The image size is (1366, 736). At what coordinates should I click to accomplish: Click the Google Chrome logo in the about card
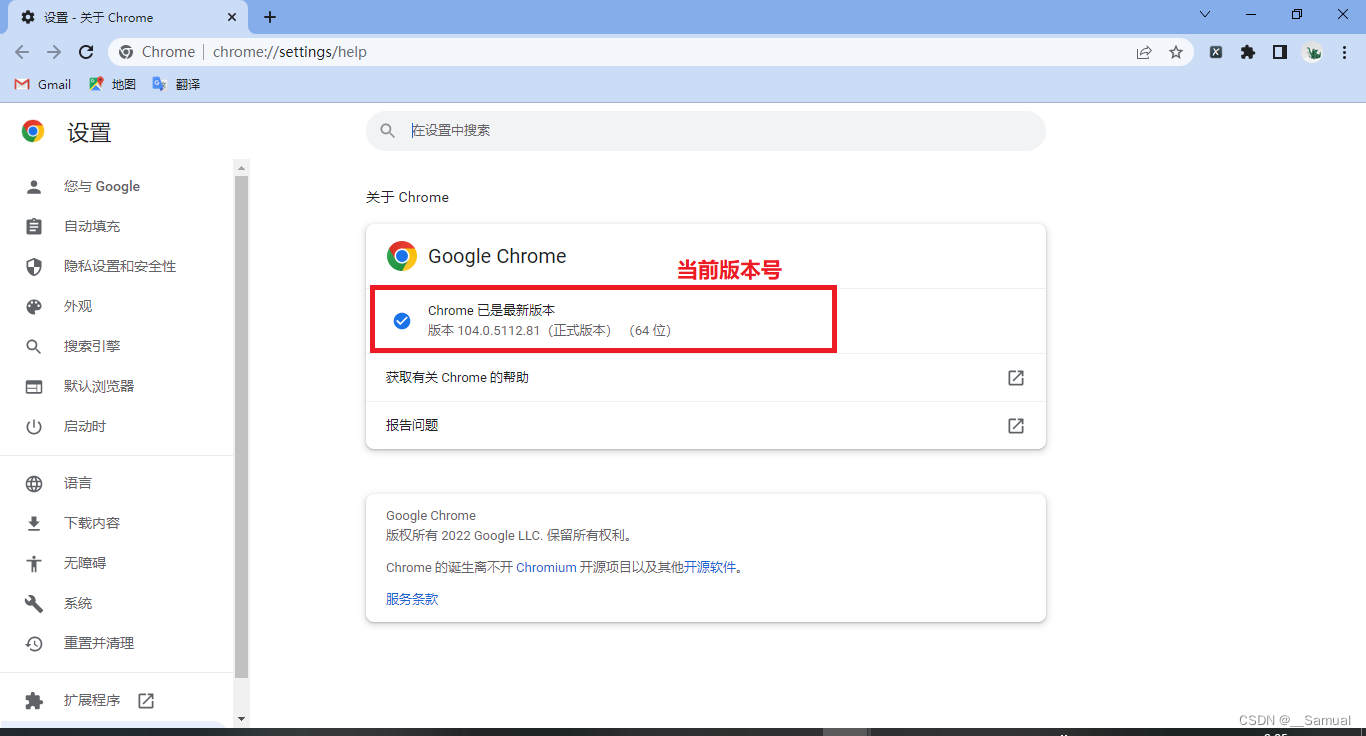tap(402, 257)
